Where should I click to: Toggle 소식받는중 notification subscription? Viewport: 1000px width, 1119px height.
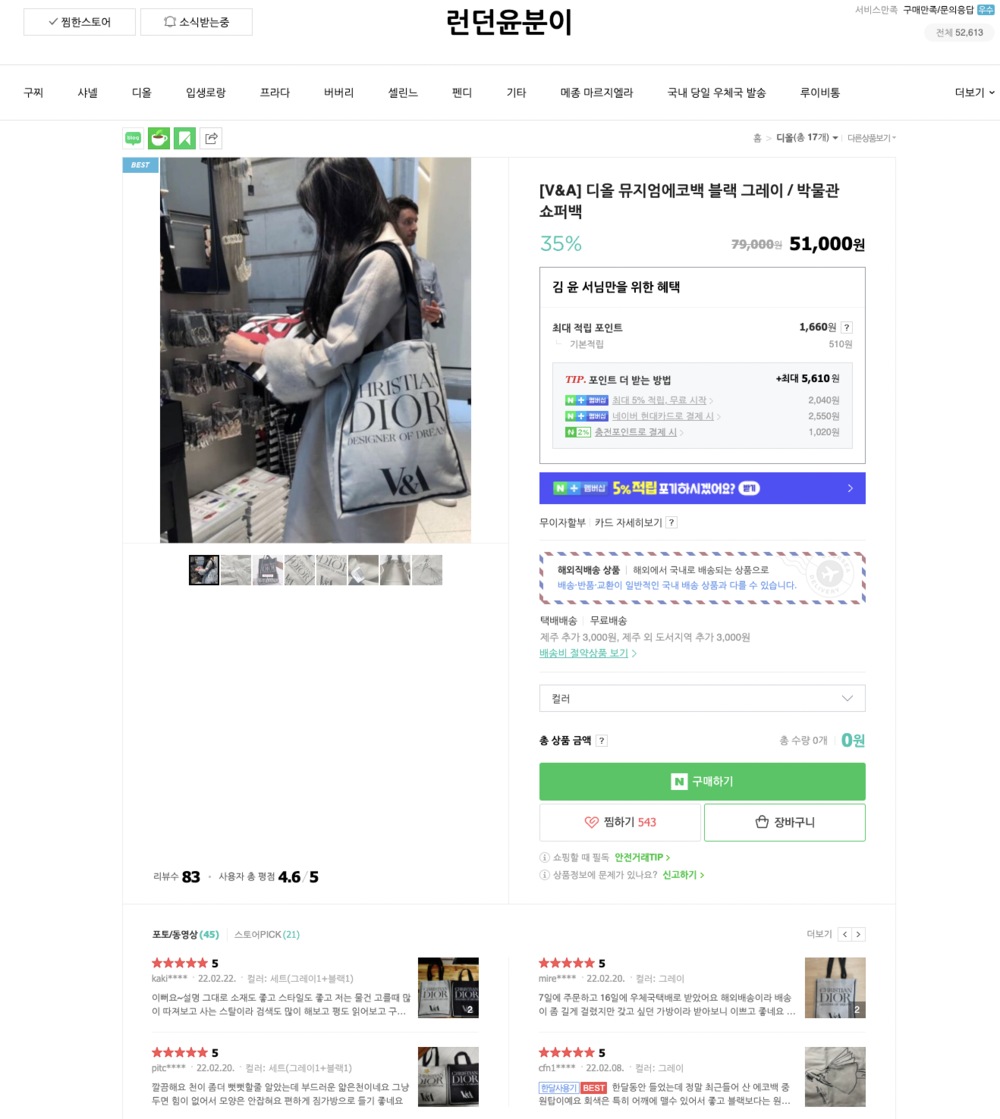coord(196,22)
